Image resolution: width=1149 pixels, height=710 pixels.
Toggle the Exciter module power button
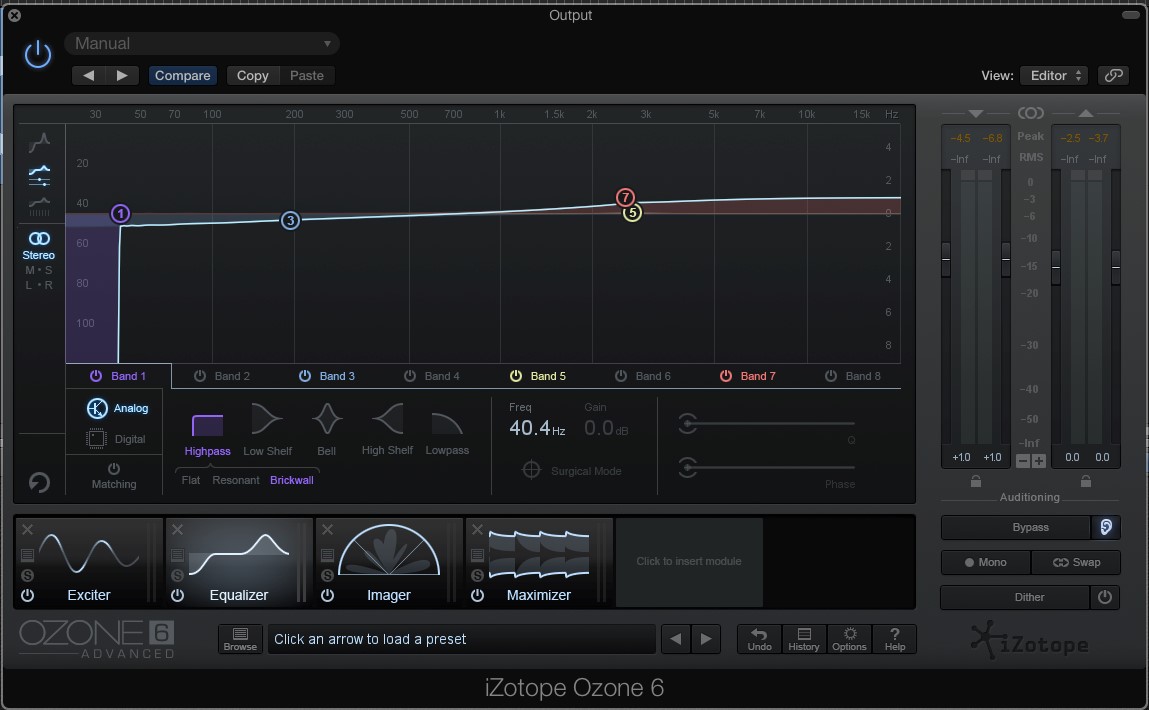(27, 595)
